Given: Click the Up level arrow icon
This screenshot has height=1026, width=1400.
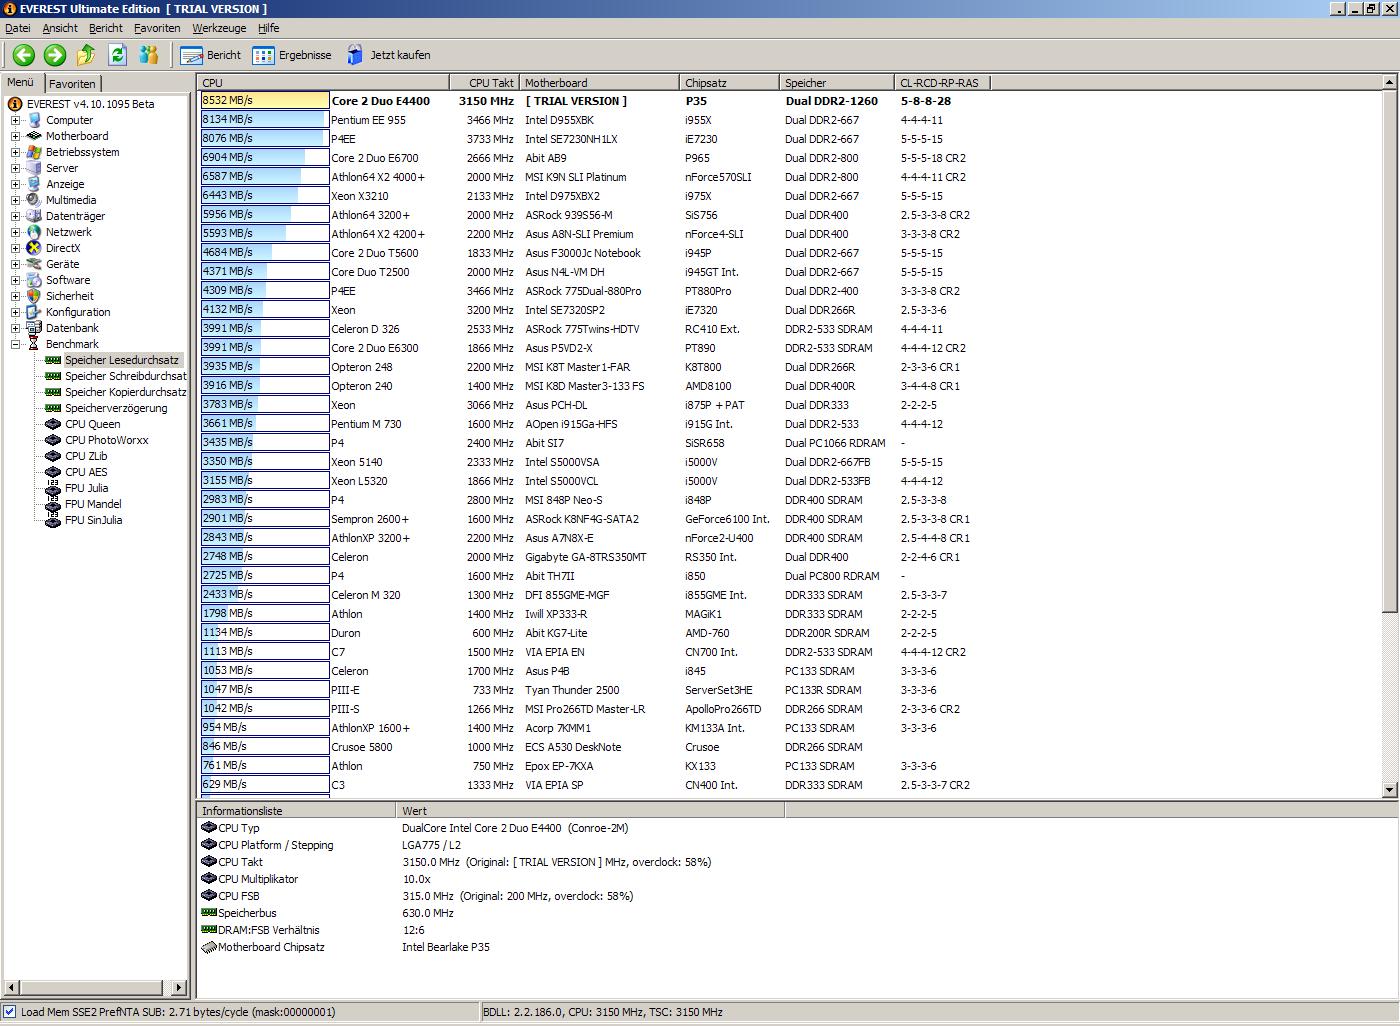Looking at the screenshot, I should pos(86,55).
